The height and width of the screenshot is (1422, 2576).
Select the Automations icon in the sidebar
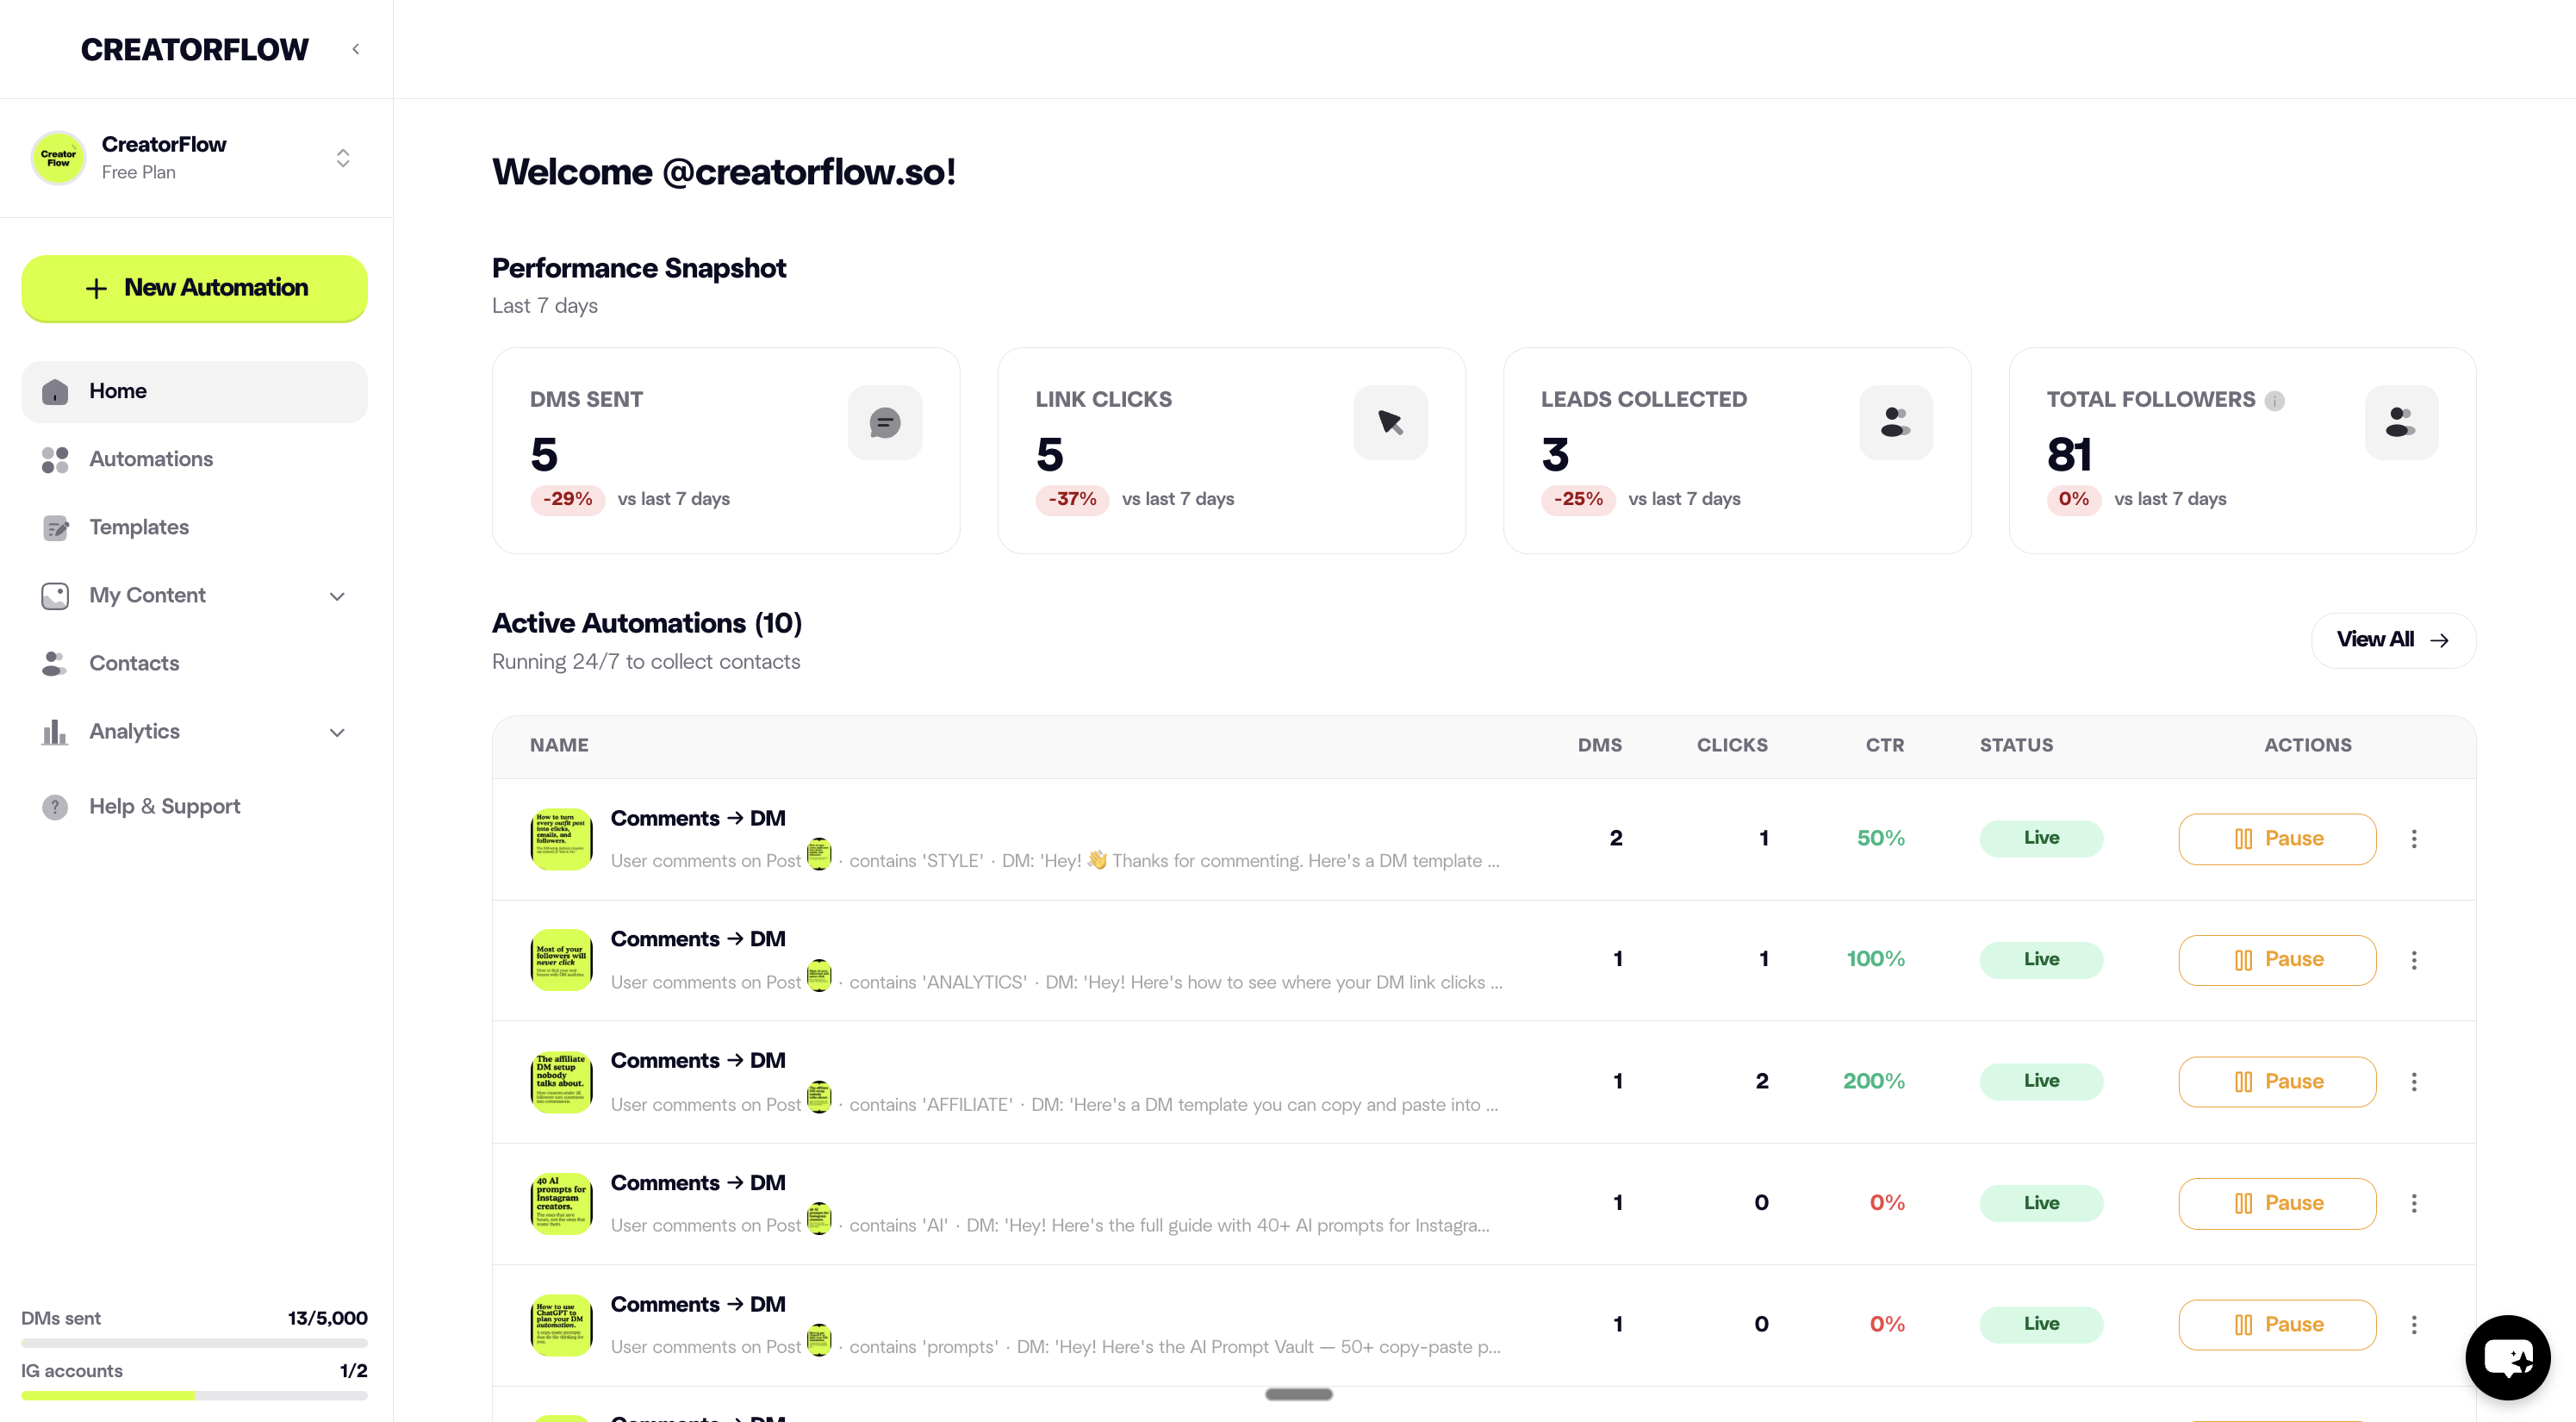tap(55, 459)
